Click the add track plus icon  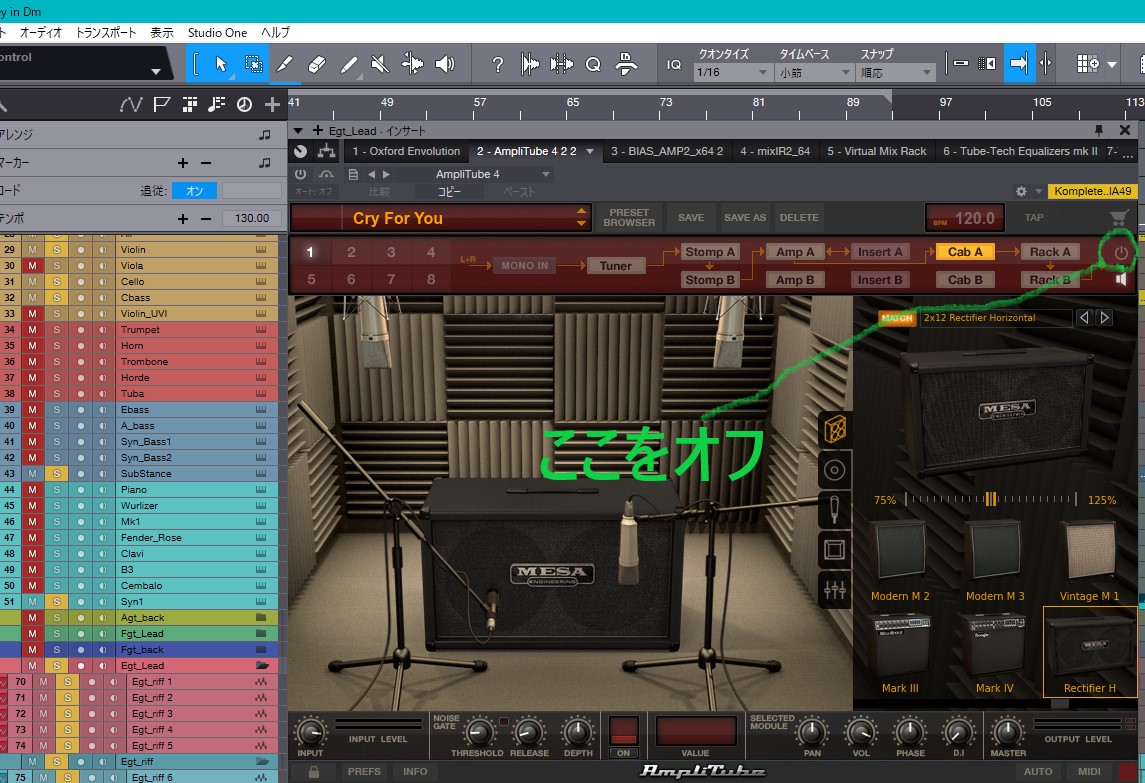272,105
